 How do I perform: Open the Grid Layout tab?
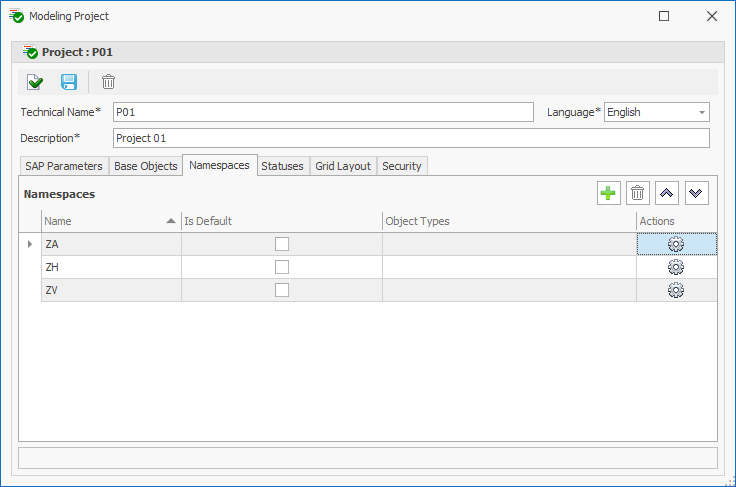click(x=343, y=166)
